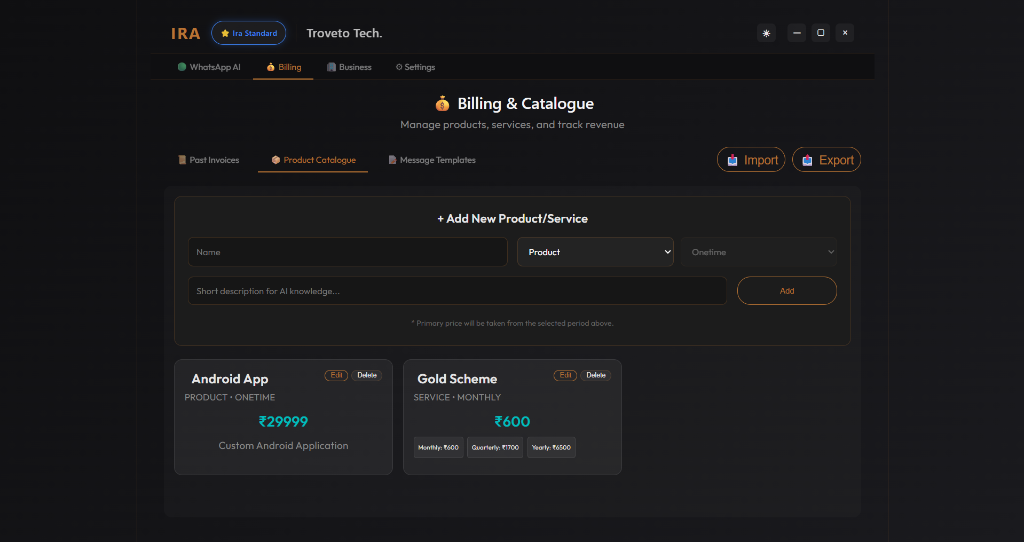Click the Add product button
The height and width of the screenshot is (542, 1024).
[787, 291]
